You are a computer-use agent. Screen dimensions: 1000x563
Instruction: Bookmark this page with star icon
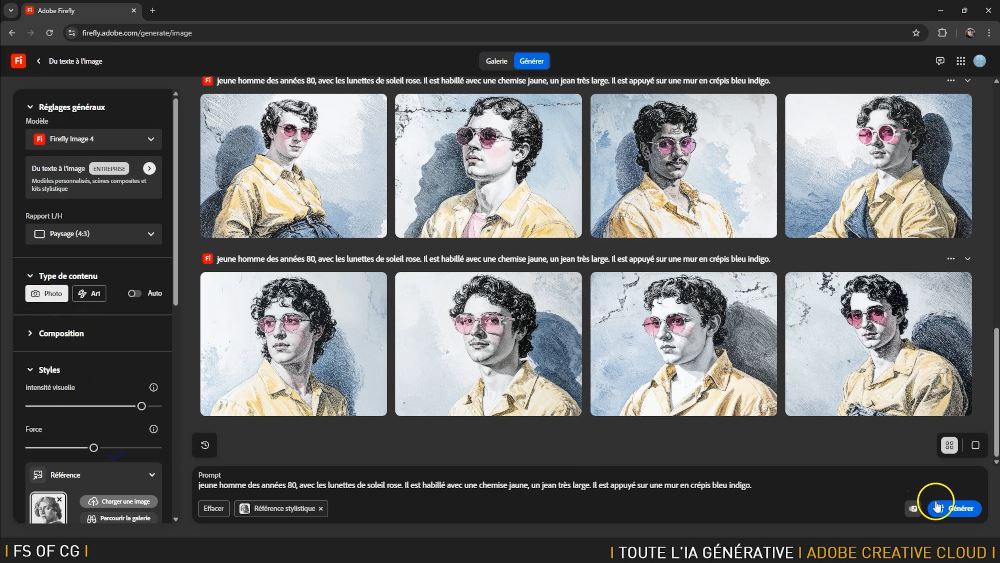pos(916,33)
